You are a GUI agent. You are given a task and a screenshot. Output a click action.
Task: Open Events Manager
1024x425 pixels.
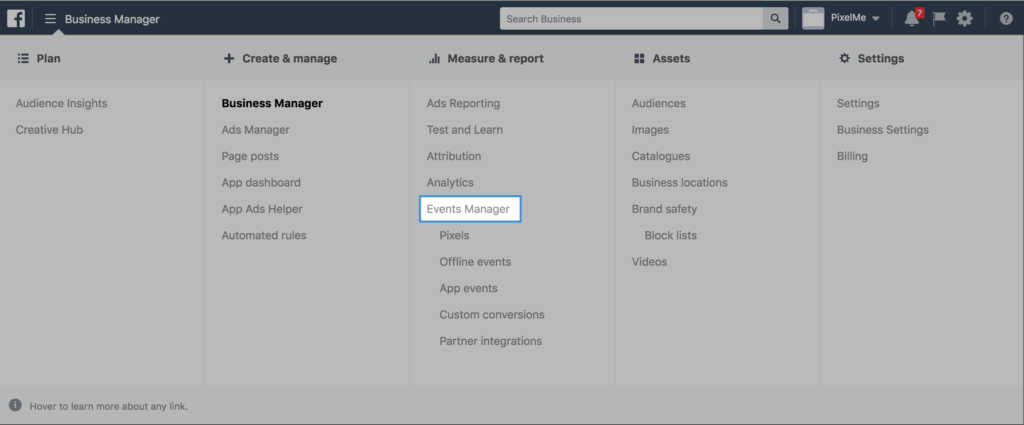click(468, 209)
